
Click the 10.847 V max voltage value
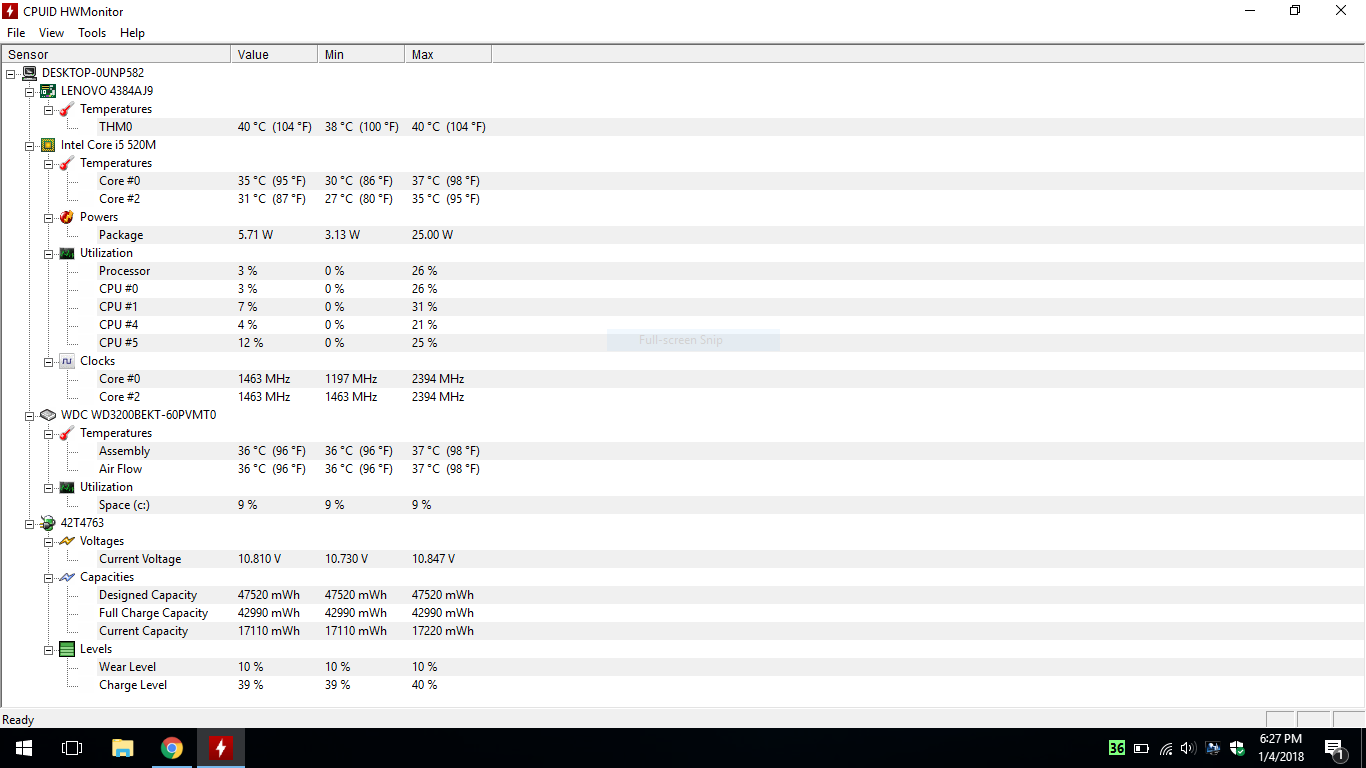coord(433,559)
